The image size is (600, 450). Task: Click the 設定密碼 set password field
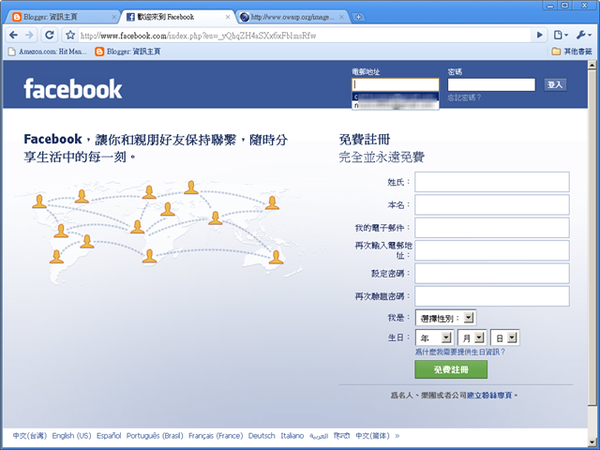(492, 273)
